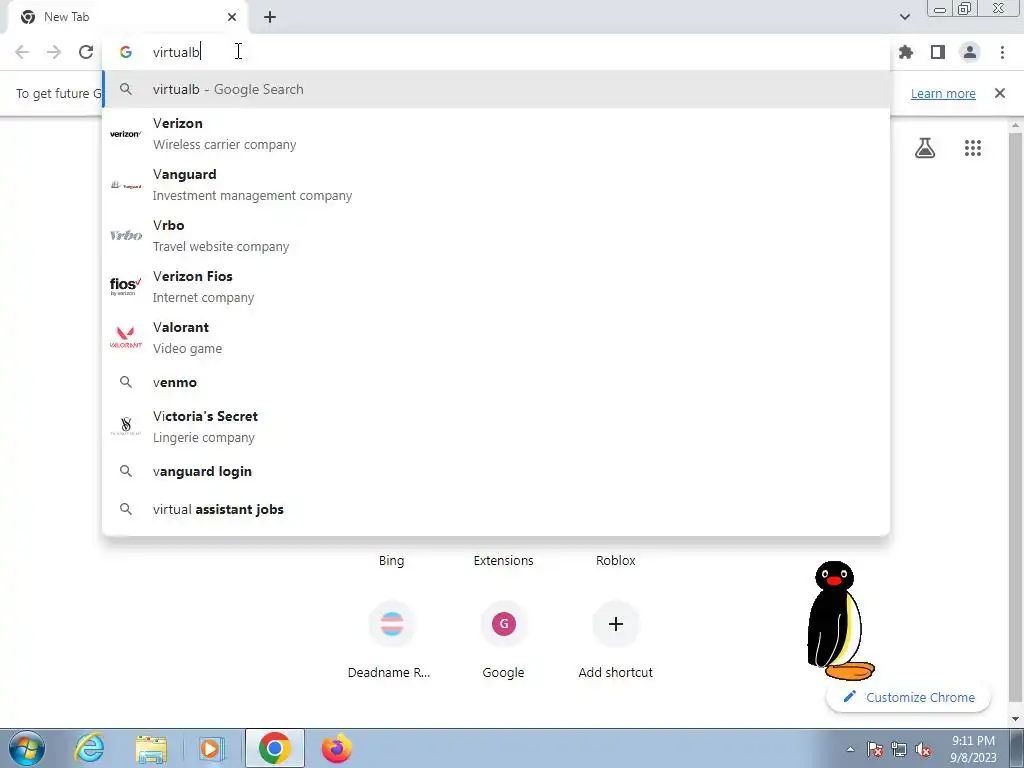Open the Google apps grid icon
The height and width of the screenshot is (768, 1024).
[973, 148]
